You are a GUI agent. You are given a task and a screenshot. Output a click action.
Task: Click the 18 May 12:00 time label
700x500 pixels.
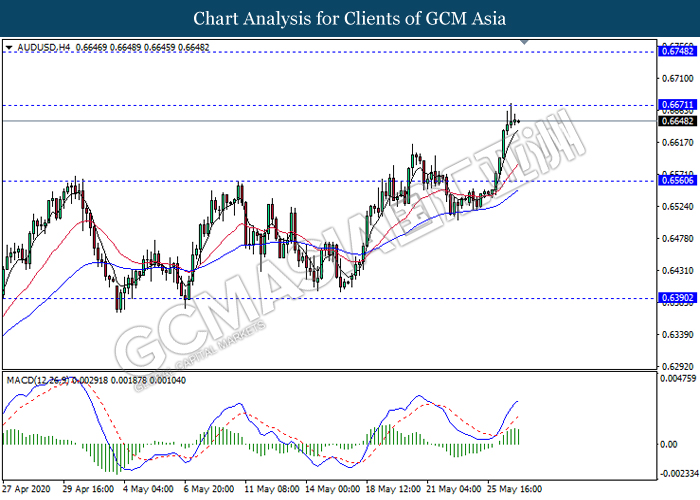coord(393,489)
